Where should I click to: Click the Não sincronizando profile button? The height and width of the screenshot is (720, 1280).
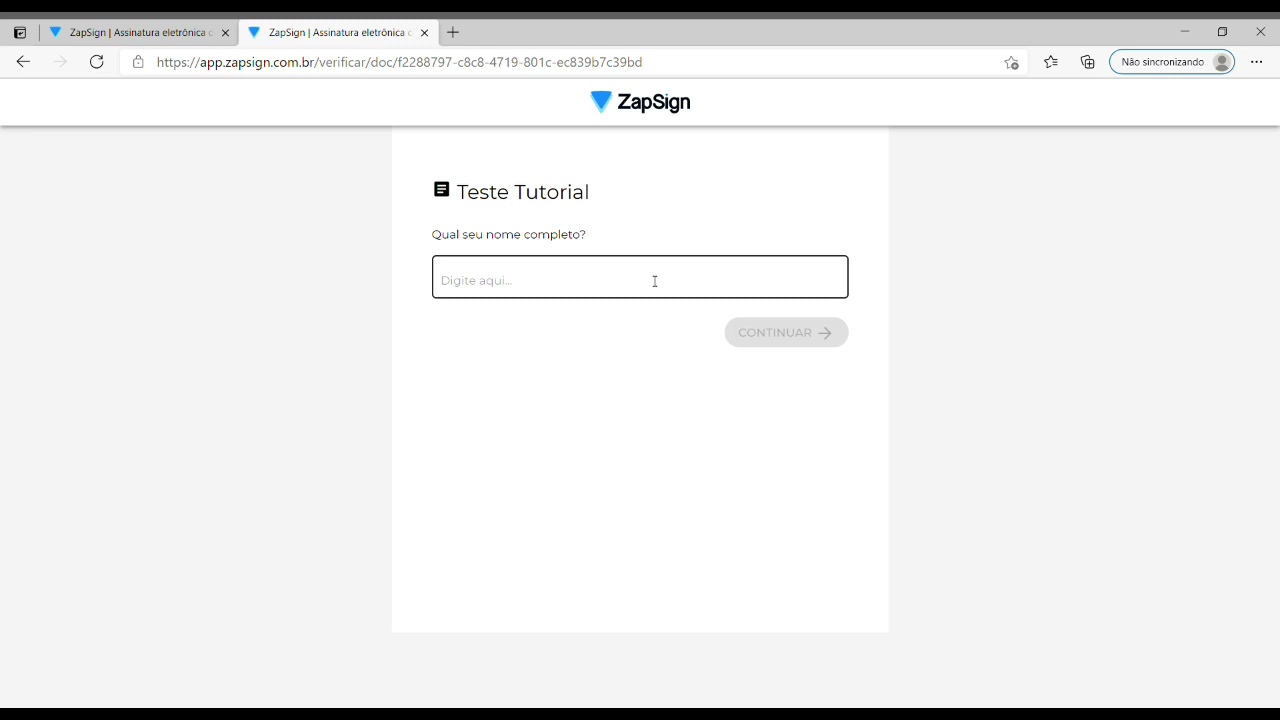pyautogui.click(x=1172, y=62)
